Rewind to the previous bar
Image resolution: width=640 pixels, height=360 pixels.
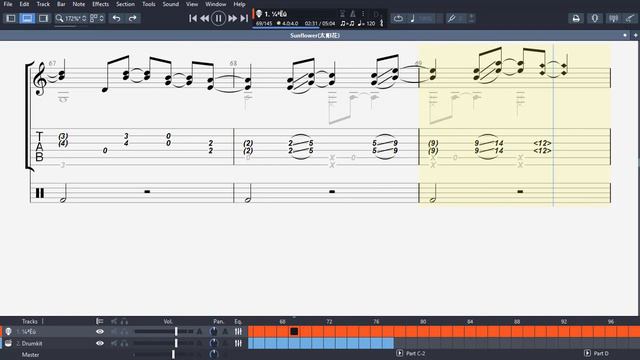(204, 18)
